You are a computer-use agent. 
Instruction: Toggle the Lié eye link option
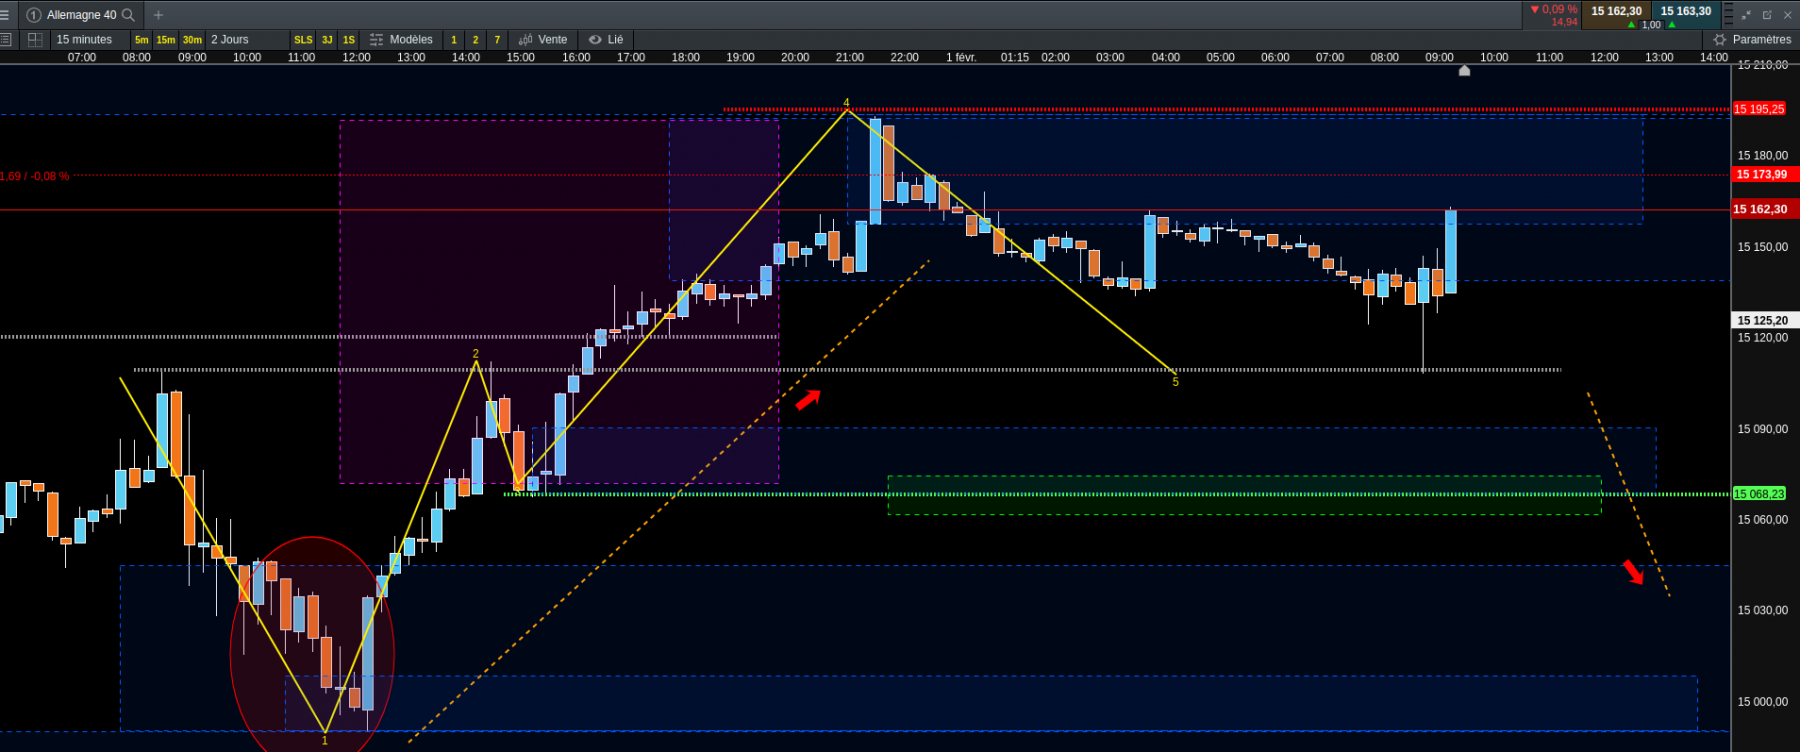pyautogui.click(x=606, y=40)
